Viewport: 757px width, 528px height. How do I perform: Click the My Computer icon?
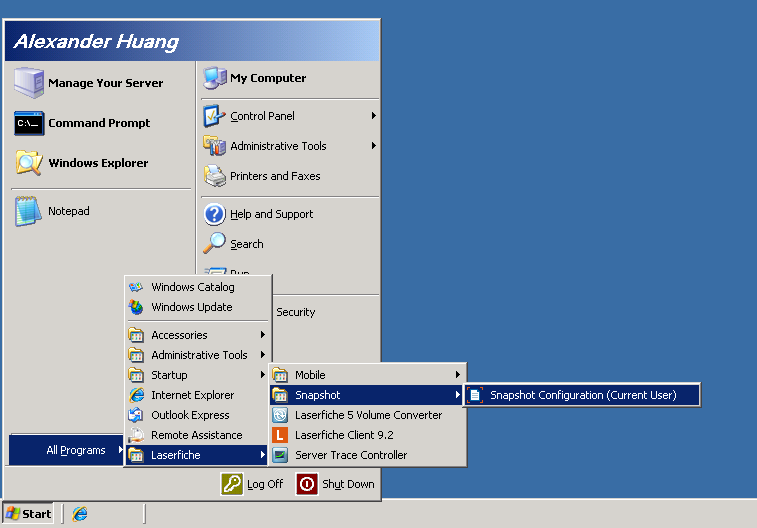pos(215,78)
